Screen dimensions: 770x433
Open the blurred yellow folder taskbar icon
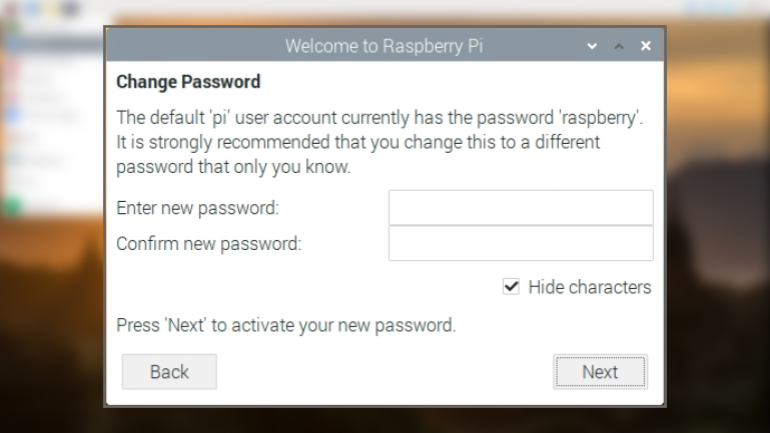tap(52, 8)
